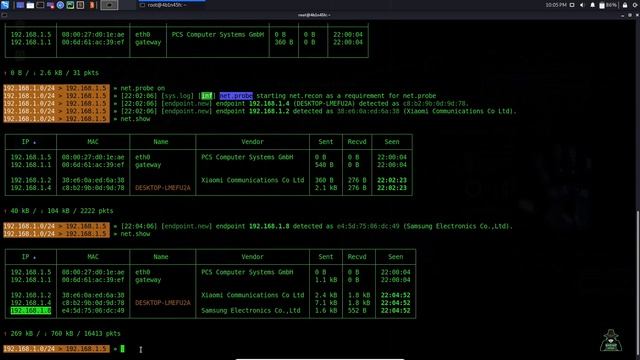Screen dimensions: 640x360
Task: Click the '40 kB / 104 kB / 2222 pkts' line
Action: point(58,211)
